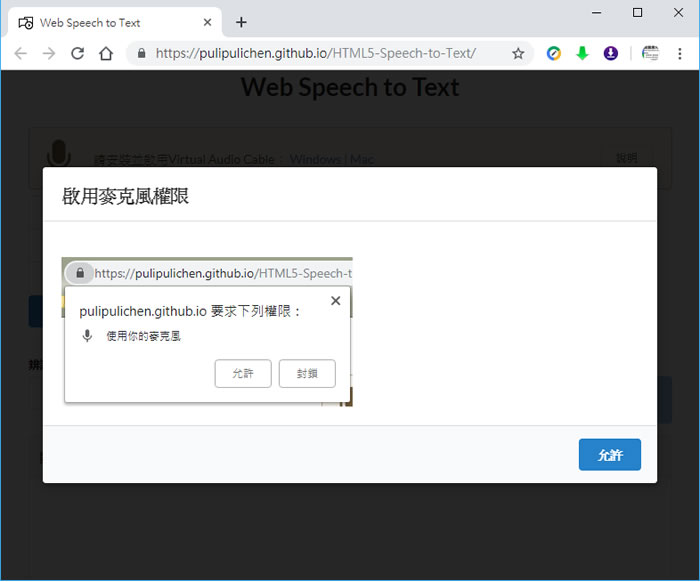Select the Web Speech to Text tab
700x582 pixels.
coord(114,22)
